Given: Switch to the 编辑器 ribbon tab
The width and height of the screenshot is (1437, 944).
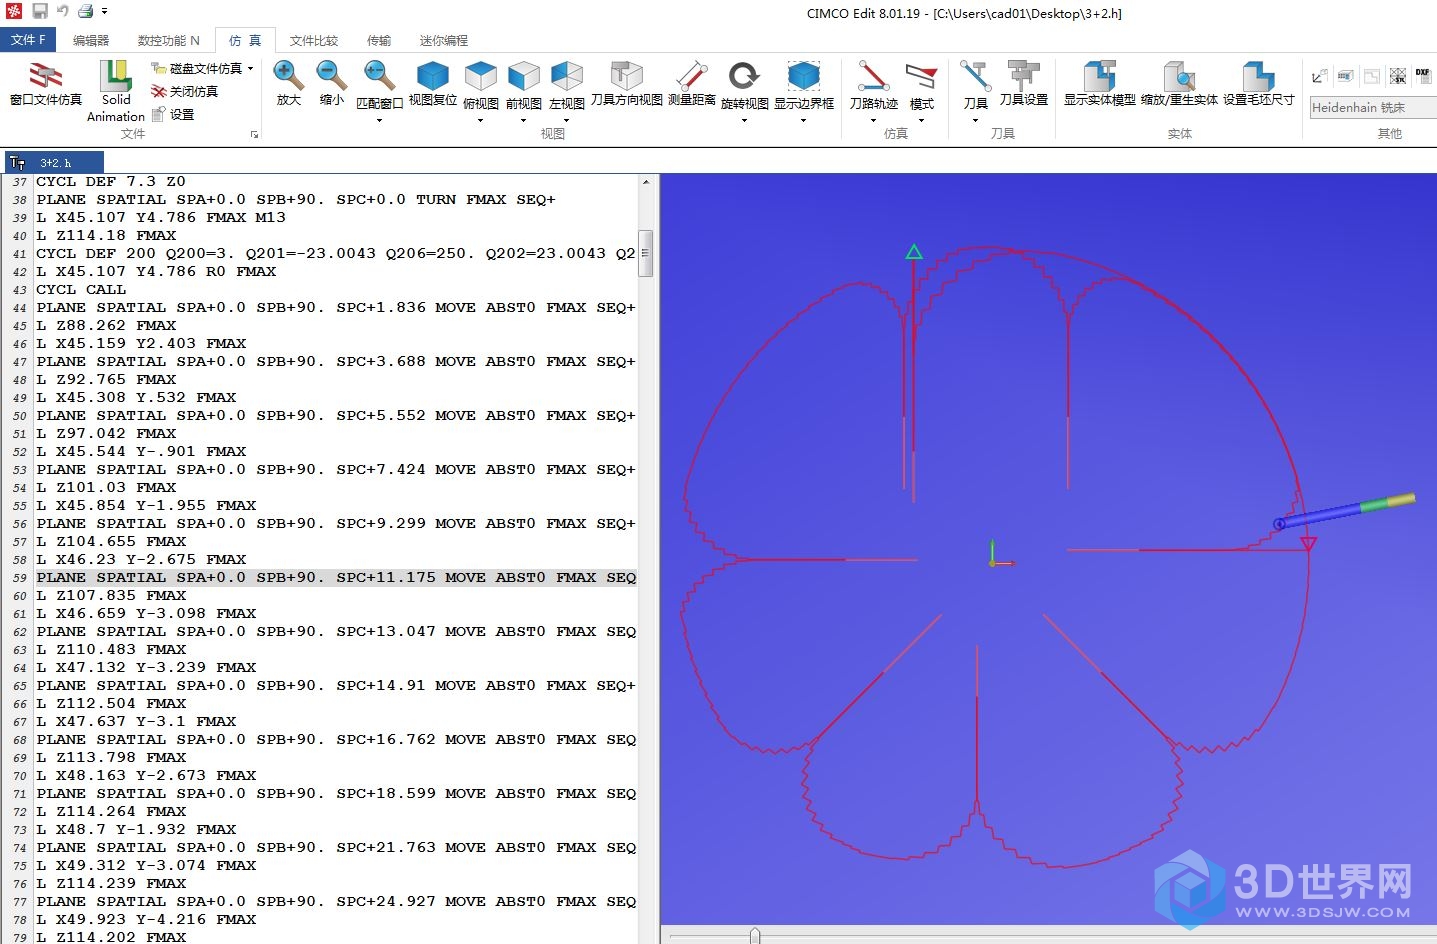Looking at the screenshot, I should coord(91,40).
